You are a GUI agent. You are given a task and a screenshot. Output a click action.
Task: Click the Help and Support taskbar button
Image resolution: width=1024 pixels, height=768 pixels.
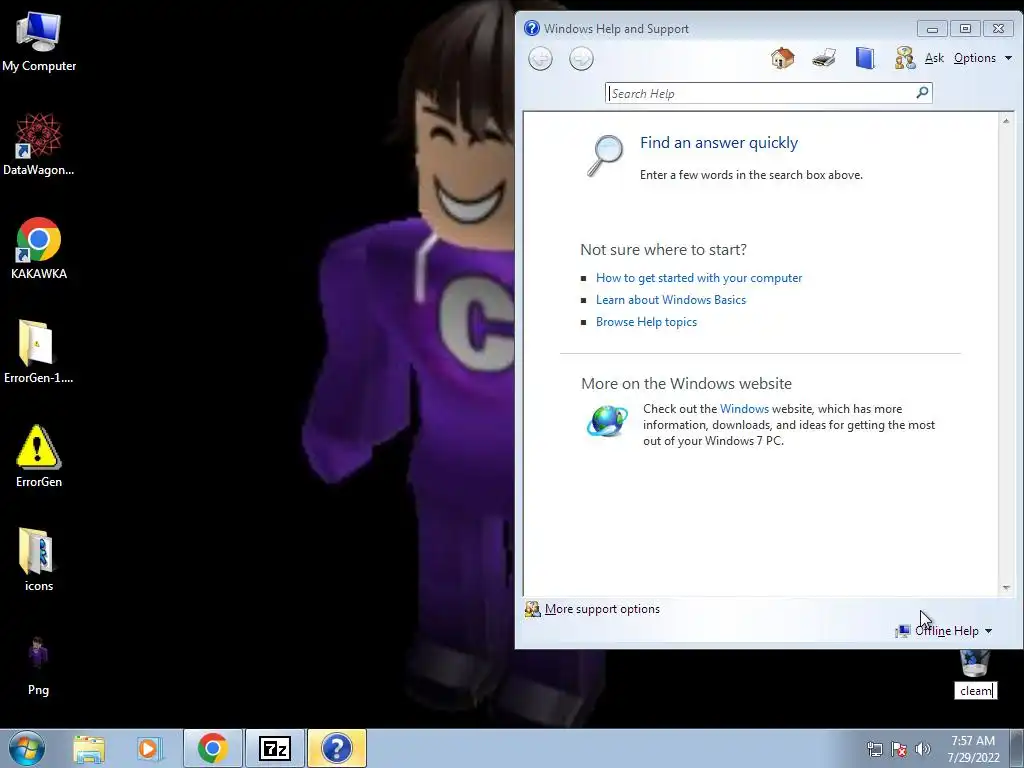(337, 748)
